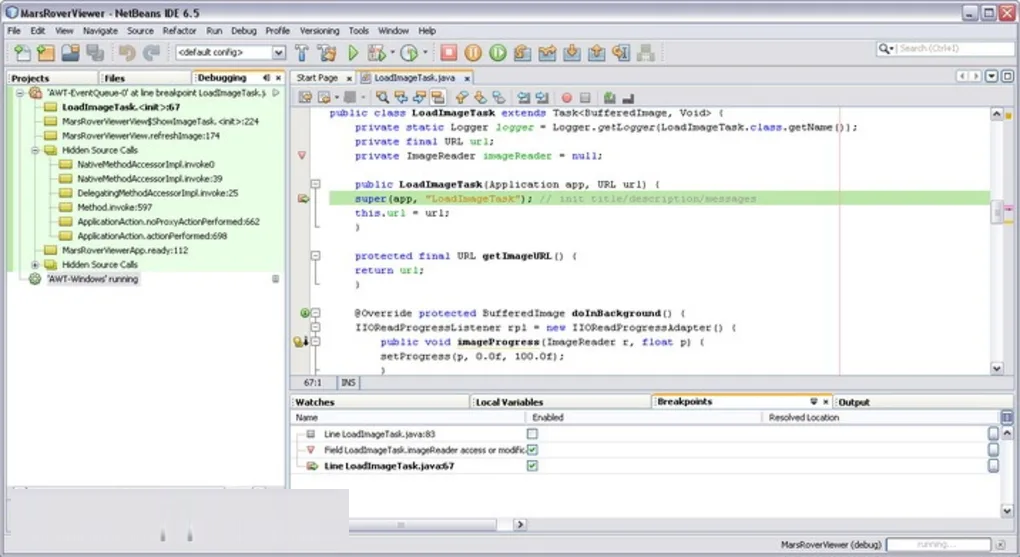
Task: Resume the AWT-EventQueue-0 thread arrow
Action: point(276,93)
